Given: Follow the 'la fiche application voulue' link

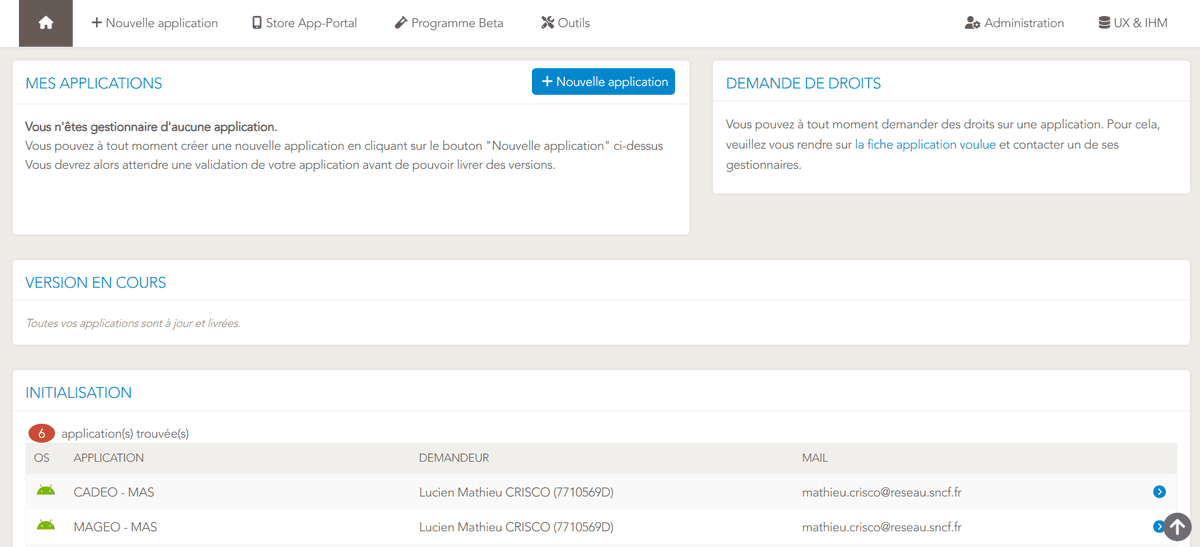Looking at the screenshot, I should pos(925,145).
